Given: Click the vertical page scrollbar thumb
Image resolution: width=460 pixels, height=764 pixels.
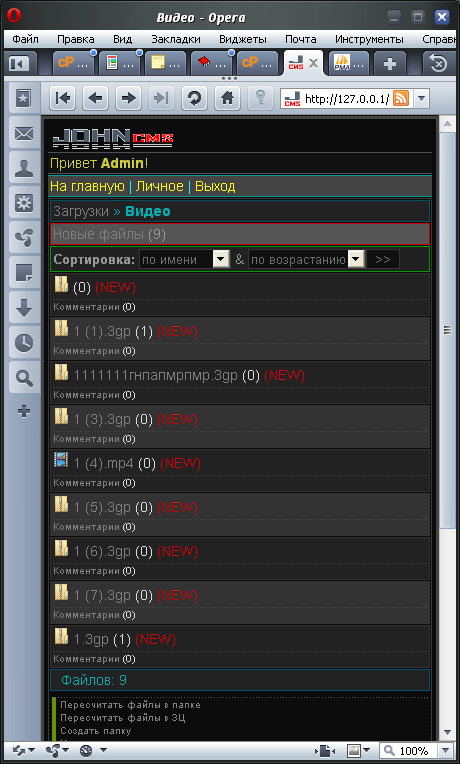Looking at the screenshot, I should (x=447, y=330).
